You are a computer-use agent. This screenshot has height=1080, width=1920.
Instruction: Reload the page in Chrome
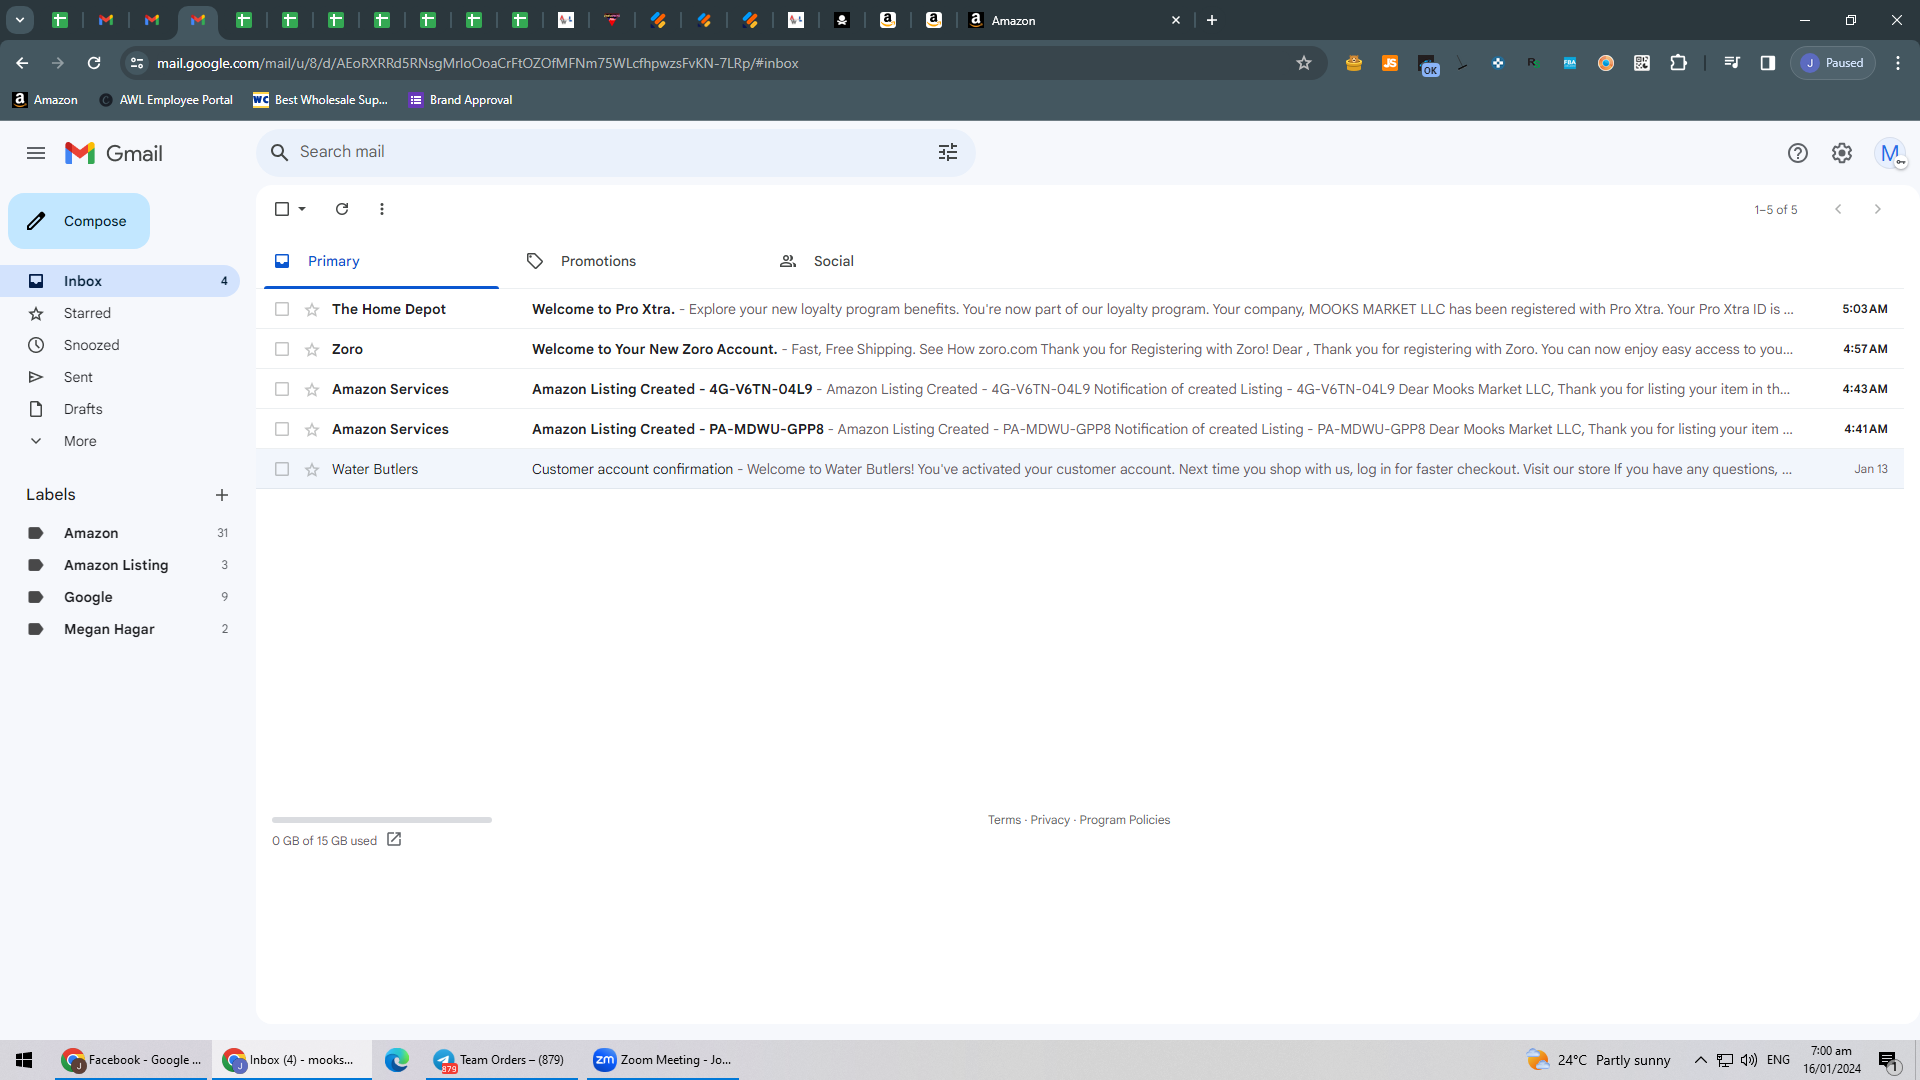(x=94, y=63)
